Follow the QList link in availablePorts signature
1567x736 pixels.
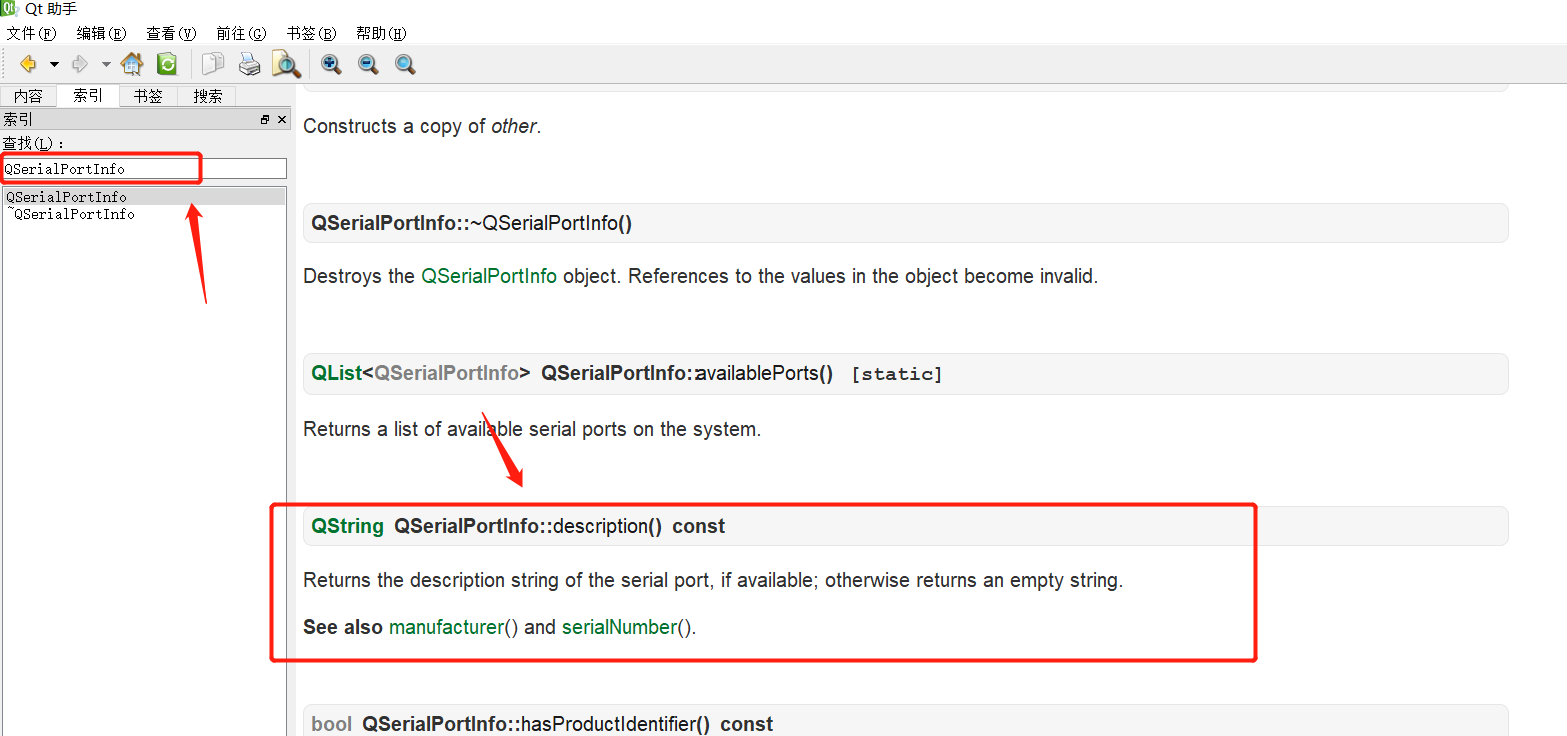(x=336, y=374)
